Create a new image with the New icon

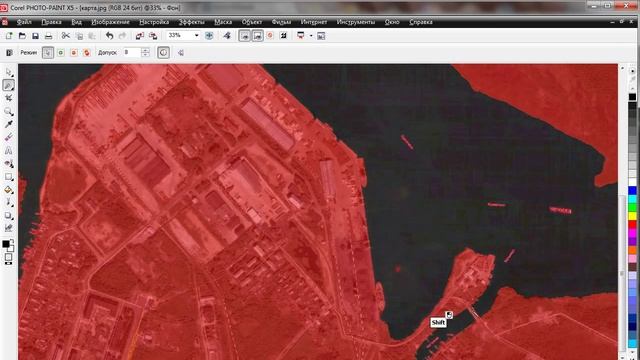coord(9,36)
